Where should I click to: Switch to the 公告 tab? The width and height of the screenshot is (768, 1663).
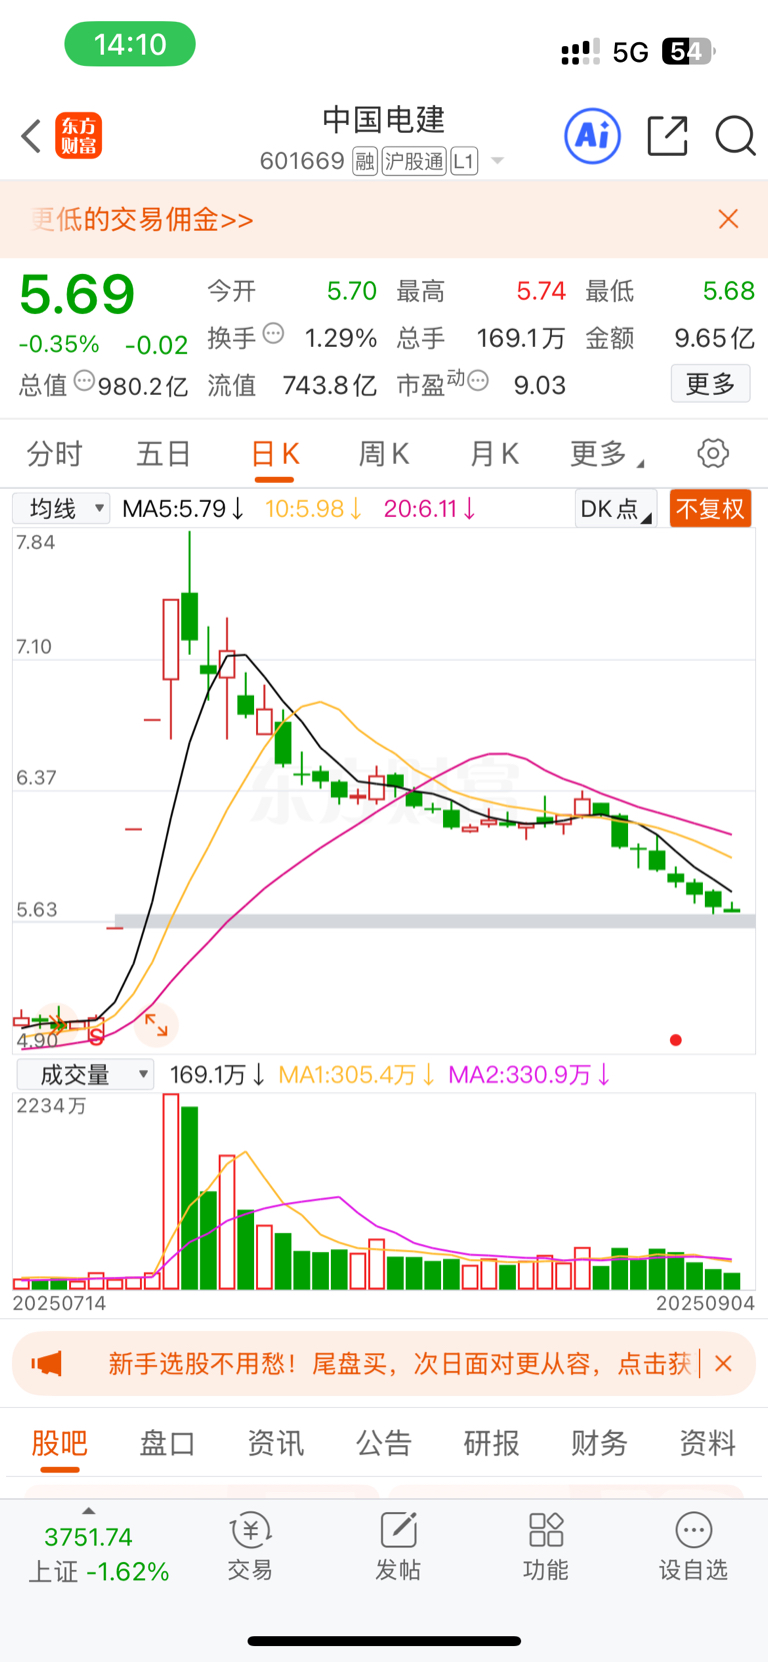click(x=384, y=1443)
